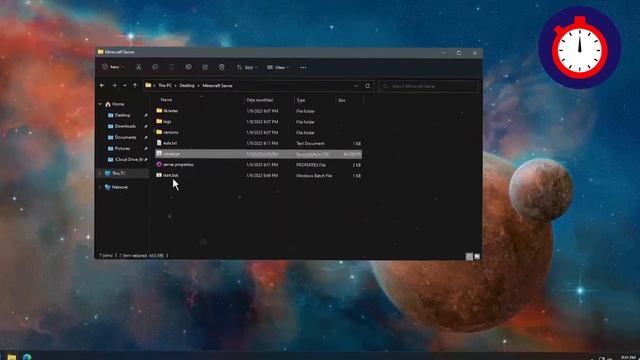
Task: Click the Cut scissors icon in toolbar
Action: [x=139, y=67]
